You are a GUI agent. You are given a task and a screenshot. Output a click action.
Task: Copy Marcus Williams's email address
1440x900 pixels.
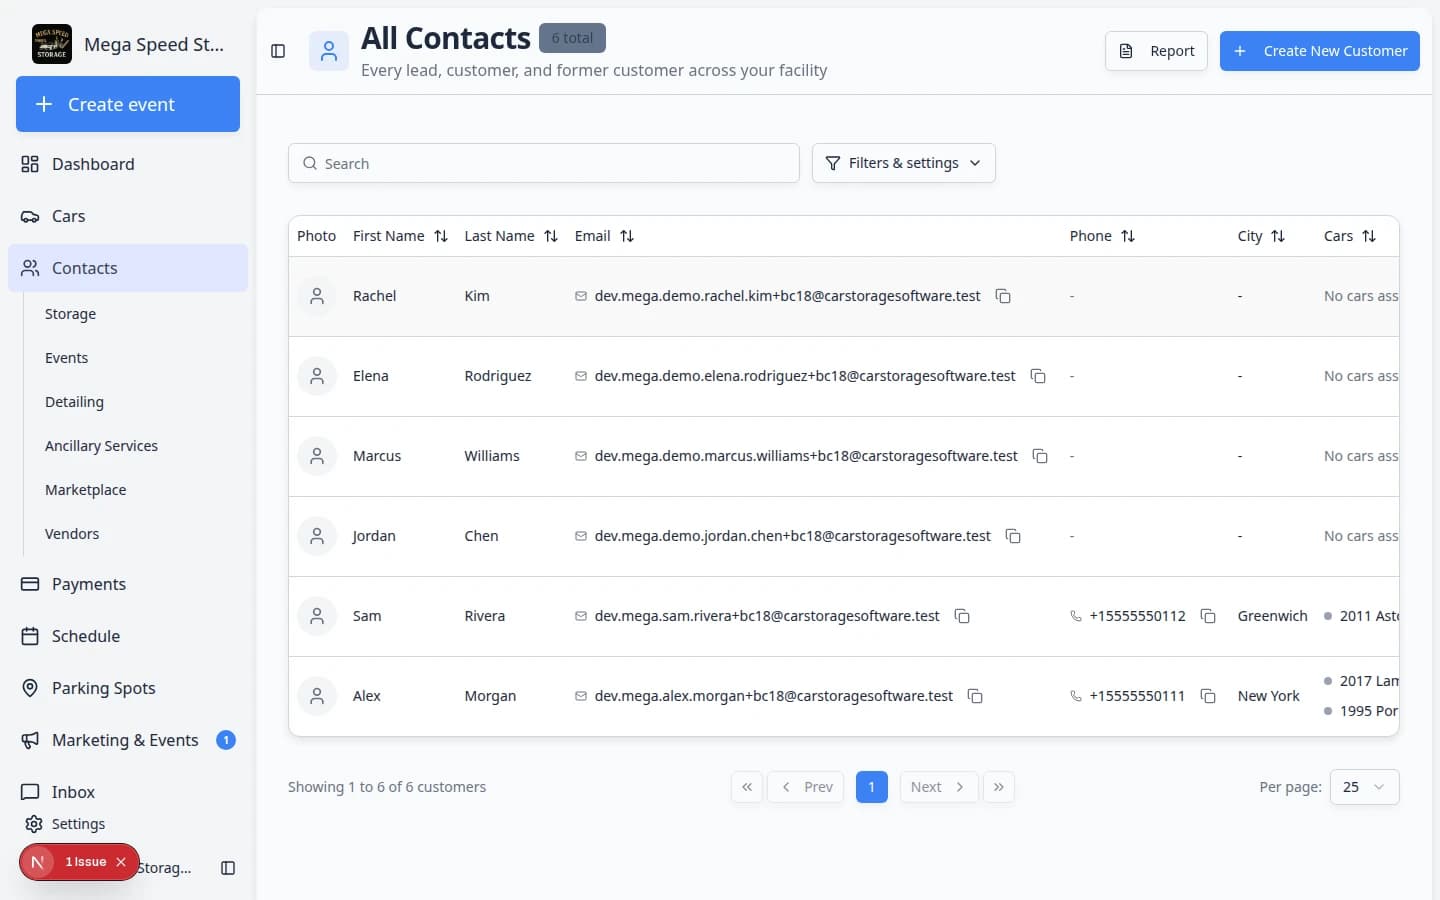pos(1040,456)
